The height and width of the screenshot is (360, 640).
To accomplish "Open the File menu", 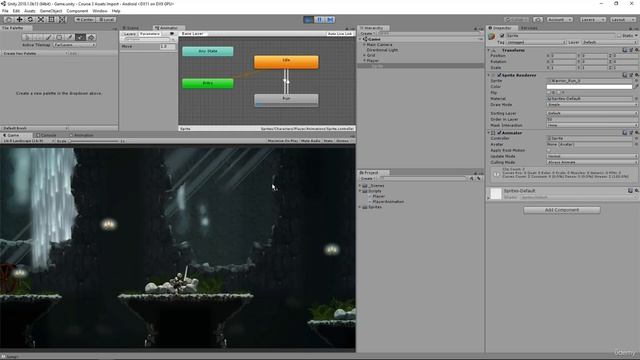I will point(5,11).
